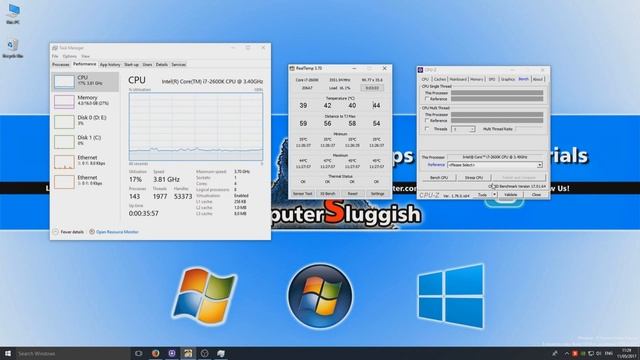Enable the Threads checkbox in CPU-Z
This screenshot has width=640, height=360.
point(427,129)
